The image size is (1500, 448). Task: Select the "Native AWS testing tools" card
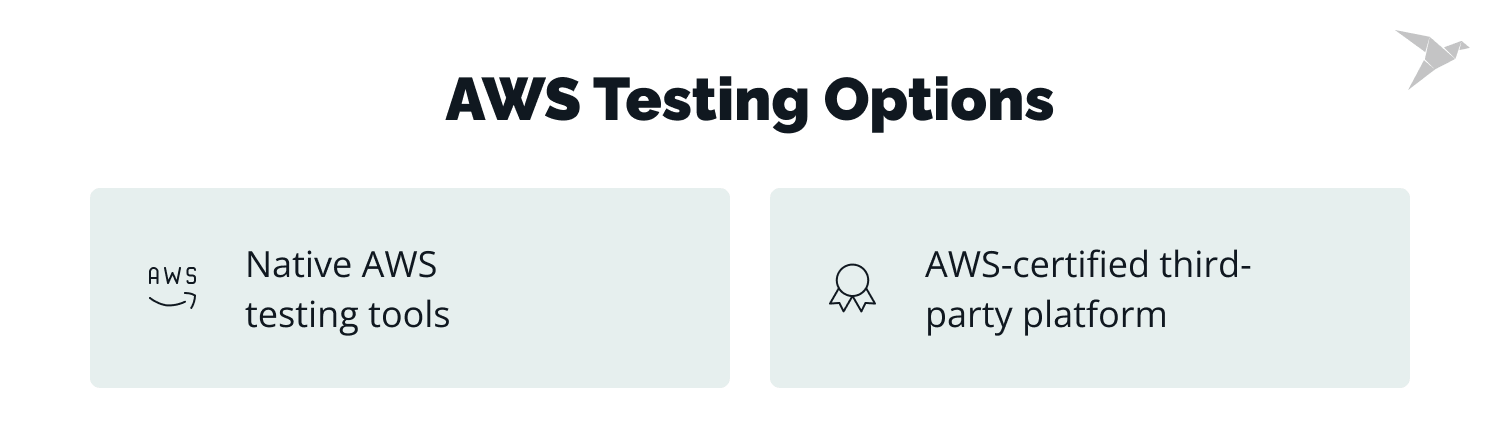click(x=410, y=288)
